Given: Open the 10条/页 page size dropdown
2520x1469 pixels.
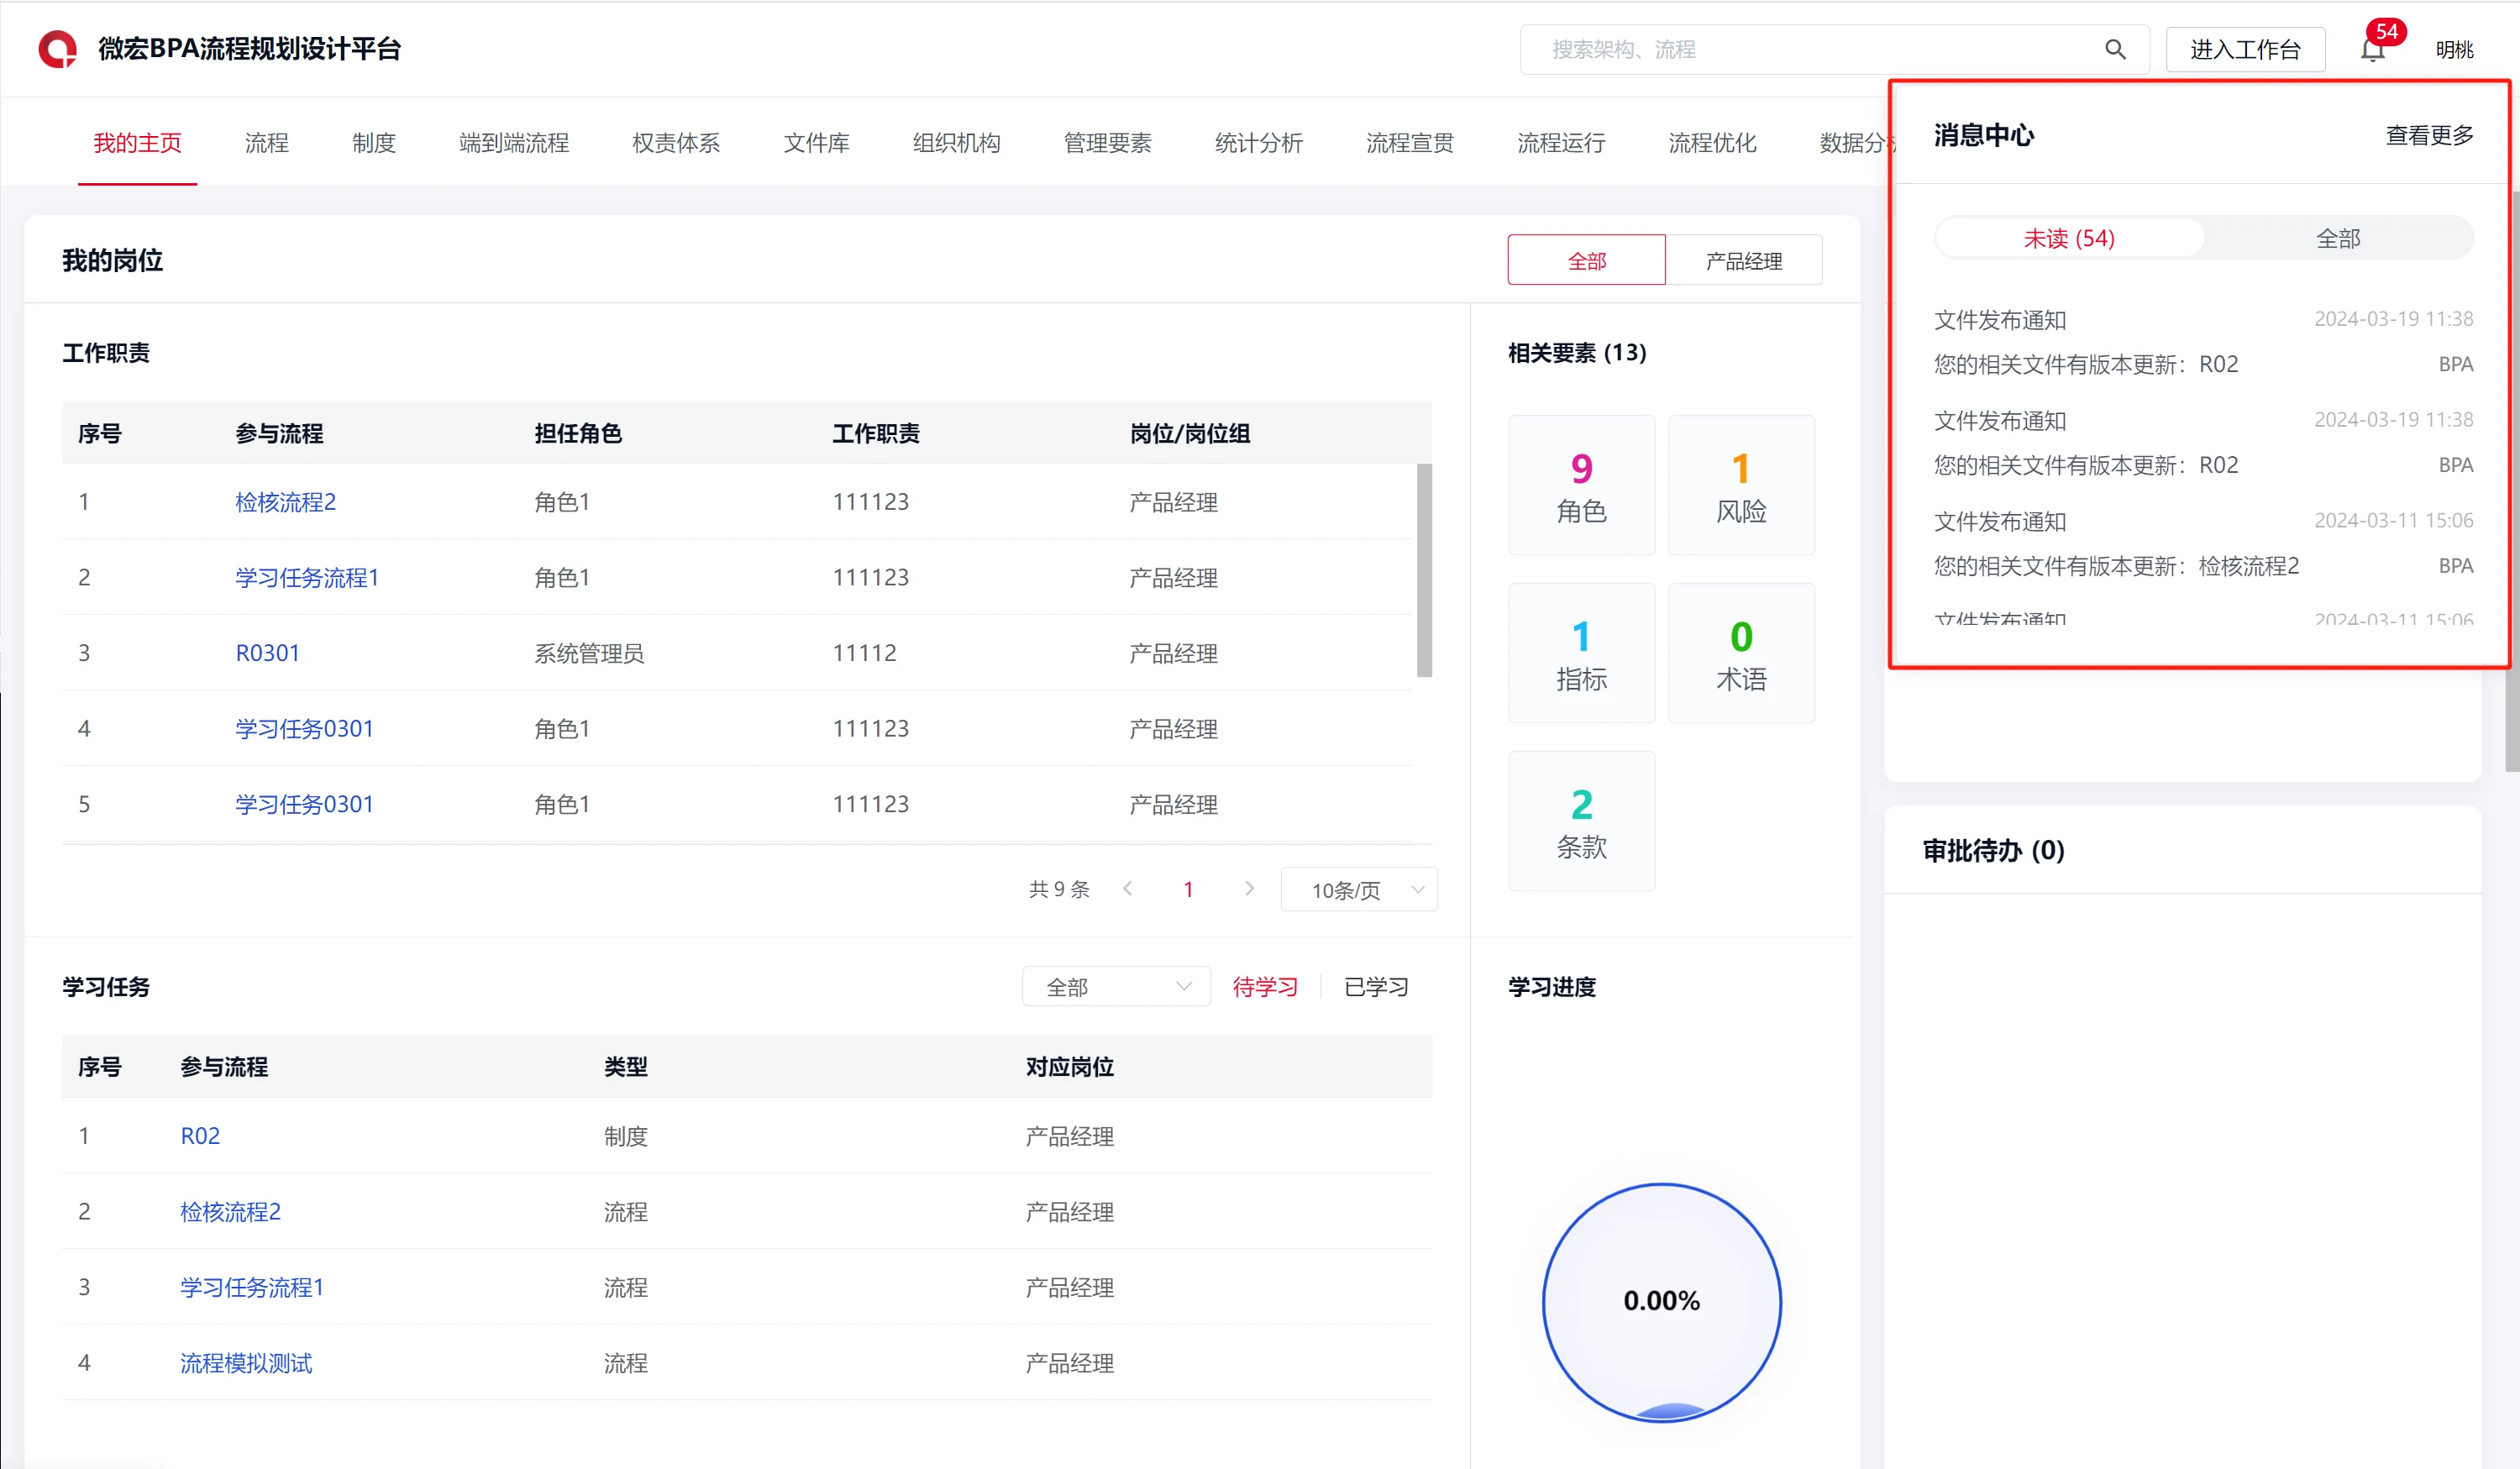Looking at the screenshot, I should pos(1359,889).
